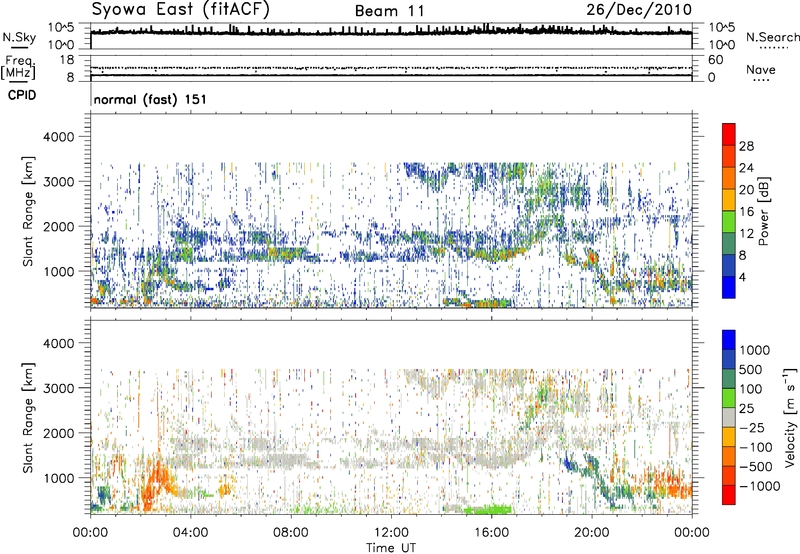Pick the grey -25 to 25 velocity segment
This screenshot has height=554, width=800.
pyautogui.click(x=729, y=417)
